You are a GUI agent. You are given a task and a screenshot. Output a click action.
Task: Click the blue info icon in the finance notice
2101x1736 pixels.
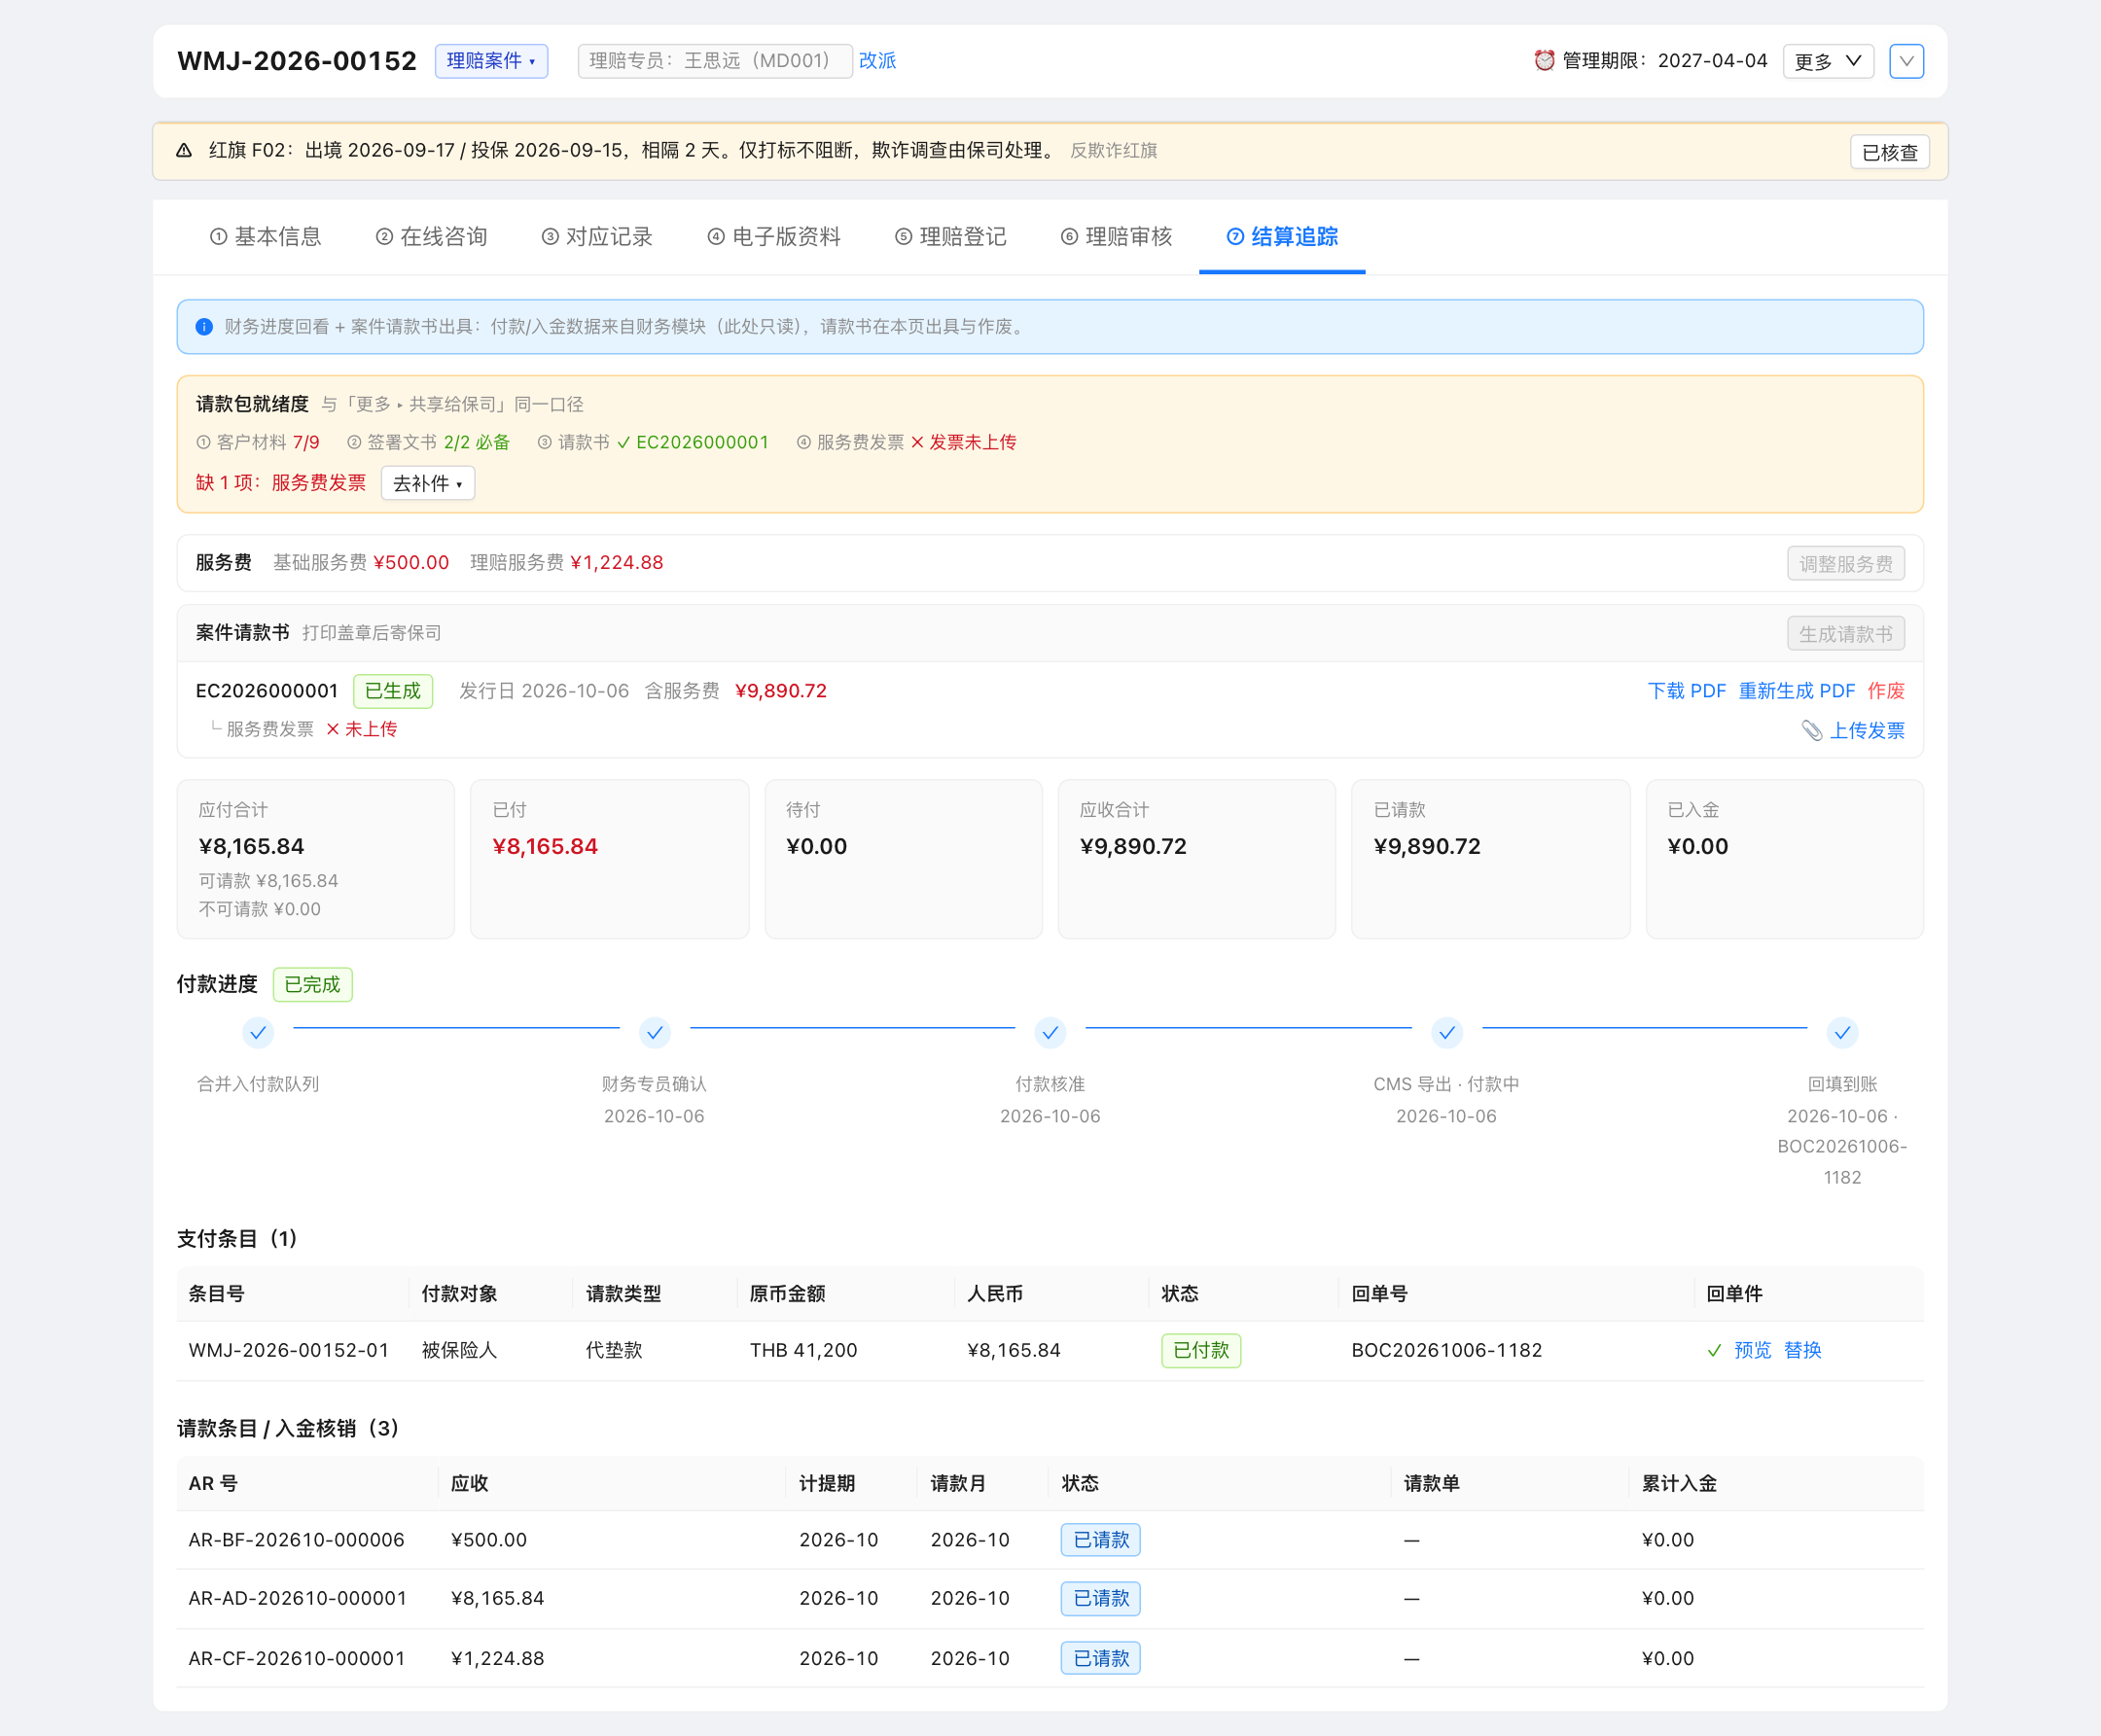tap(204, 327)
